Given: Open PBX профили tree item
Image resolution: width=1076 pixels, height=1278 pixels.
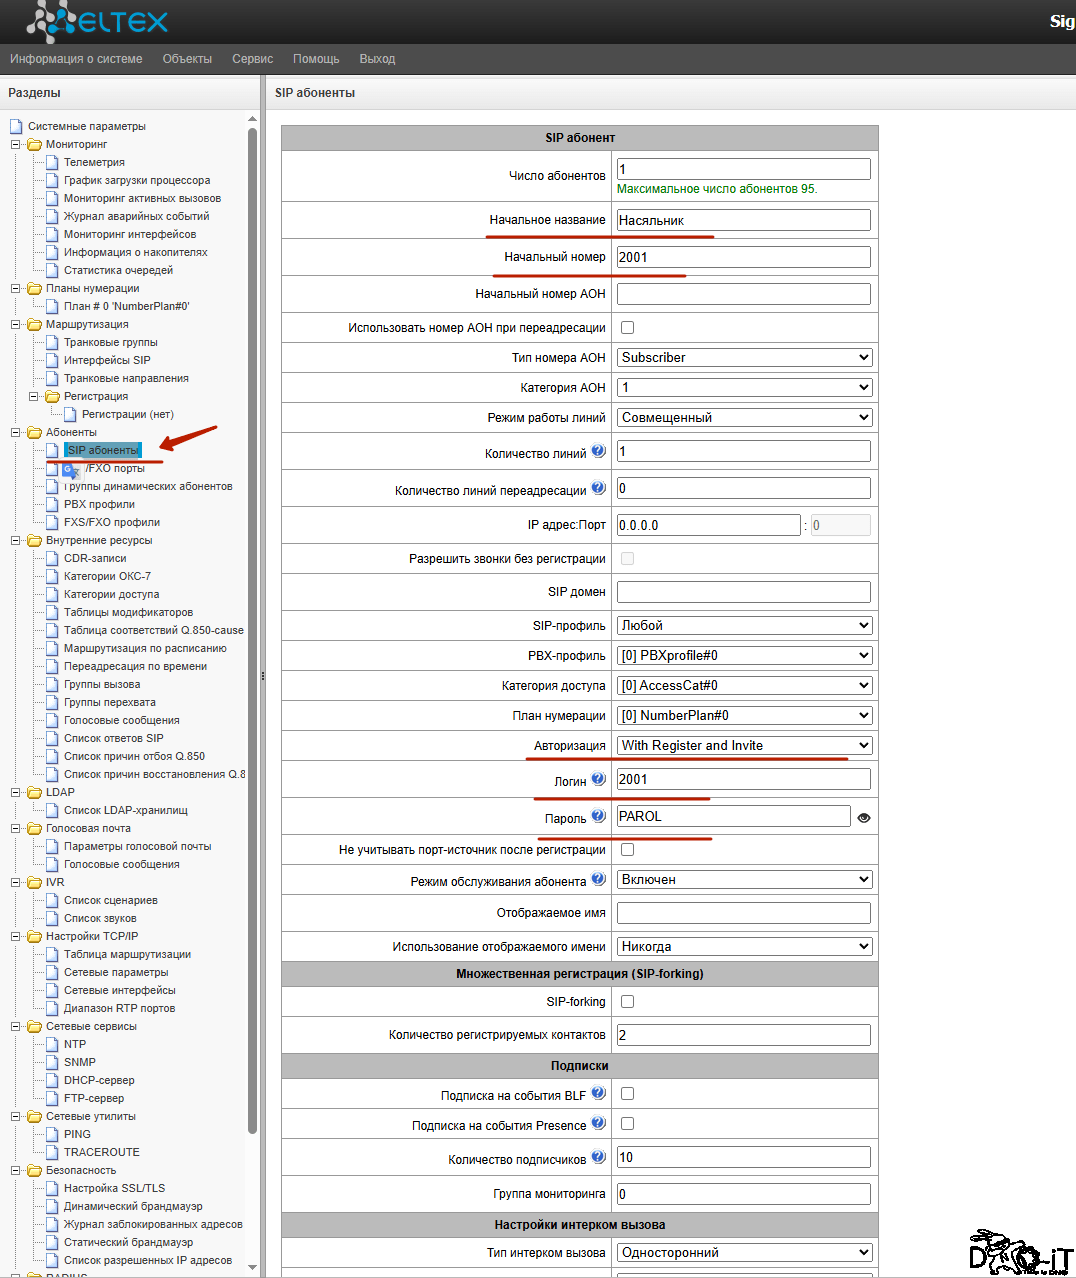Looking at the screenshot, I should tap(99, 504).
